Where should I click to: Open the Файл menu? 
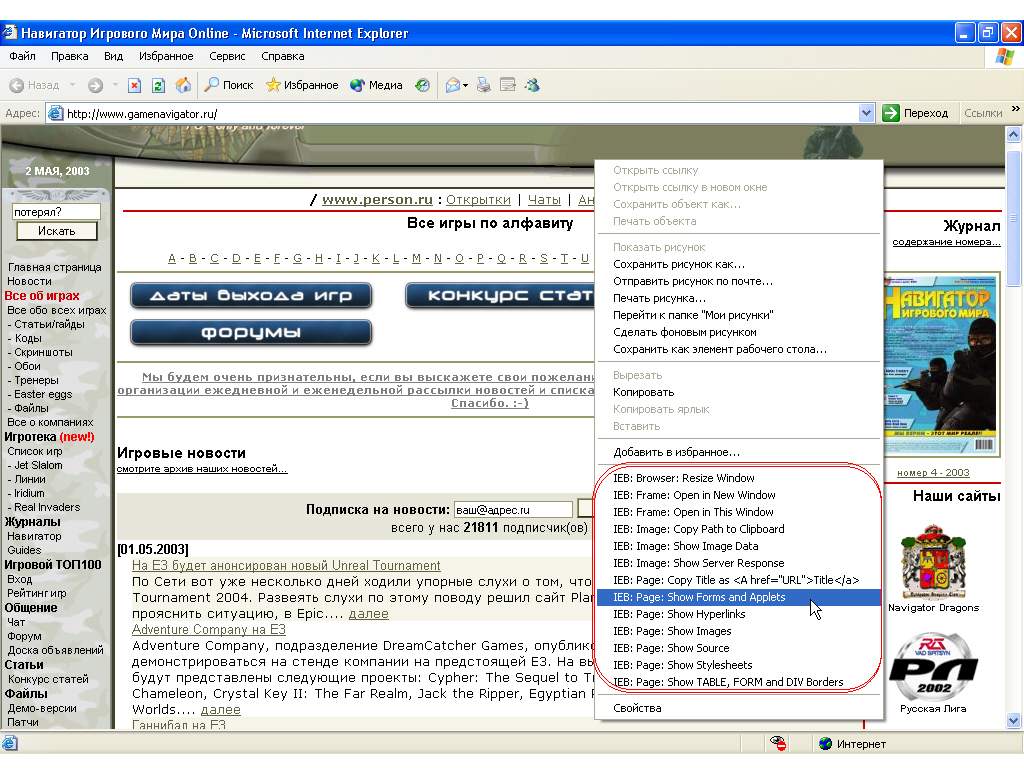pos(22,56)
